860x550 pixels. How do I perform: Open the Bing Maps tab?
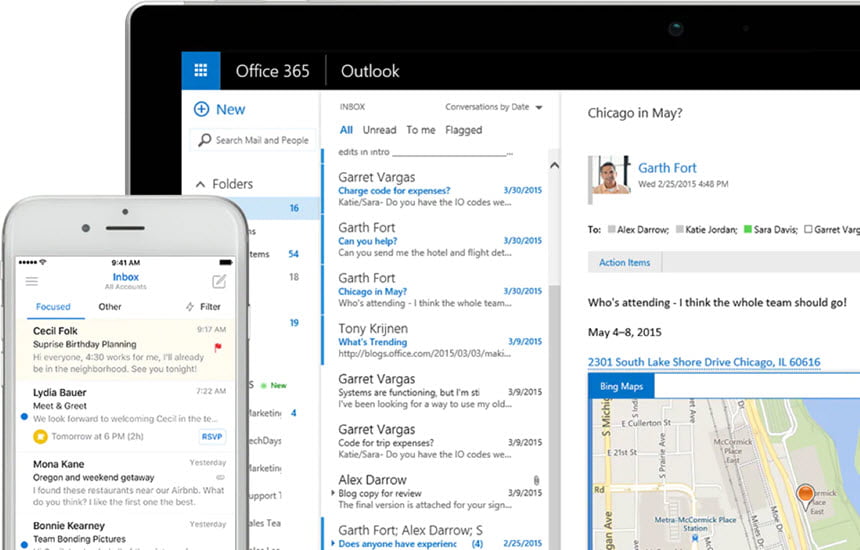pos(621,386)
